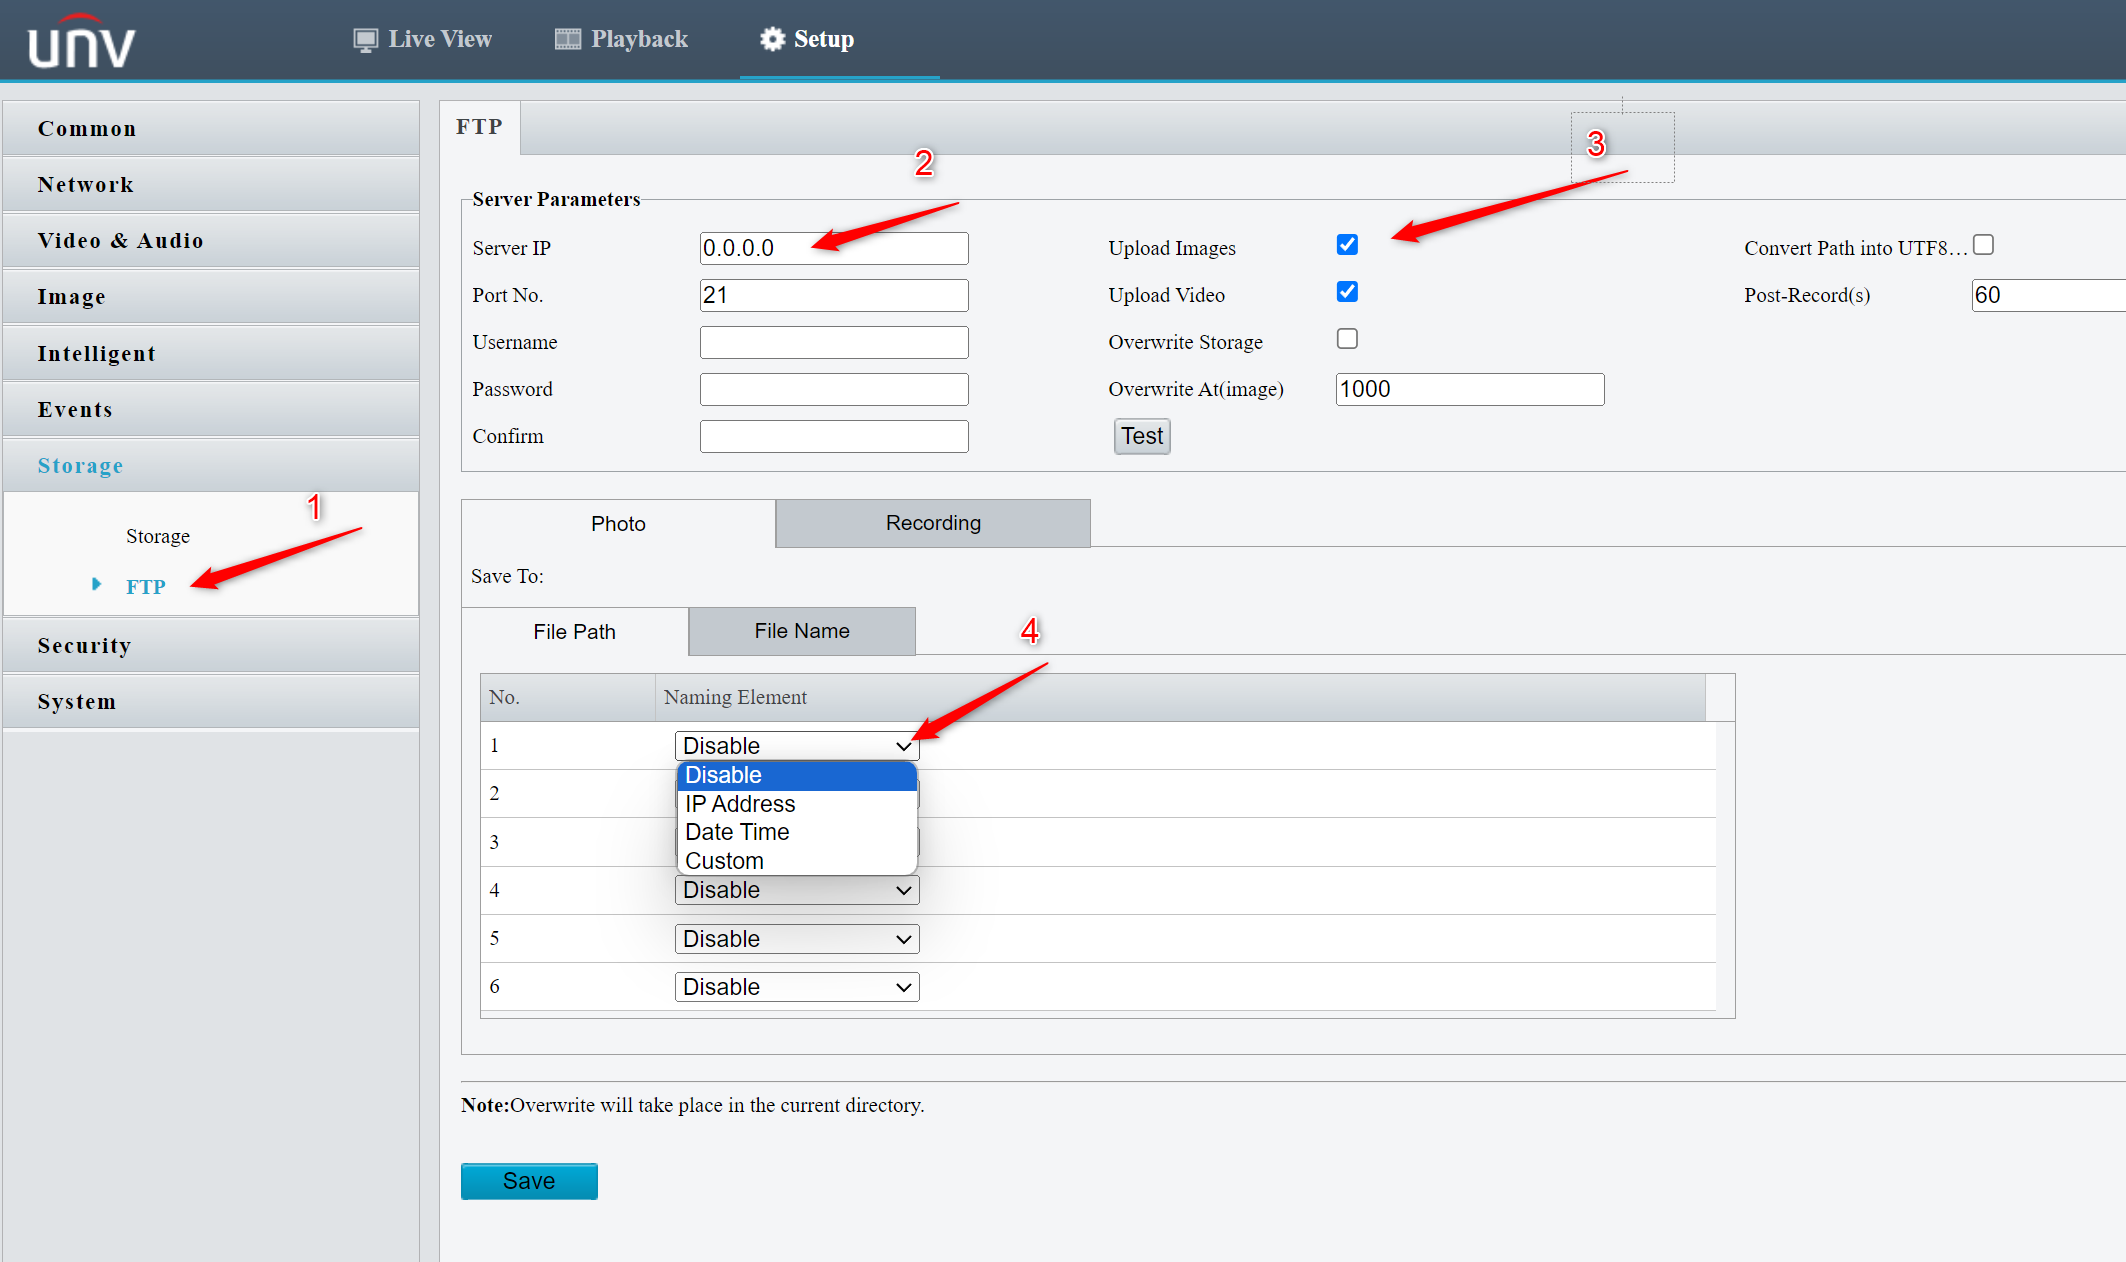
Task: Click the Save To: label
Action: [507, 576]
